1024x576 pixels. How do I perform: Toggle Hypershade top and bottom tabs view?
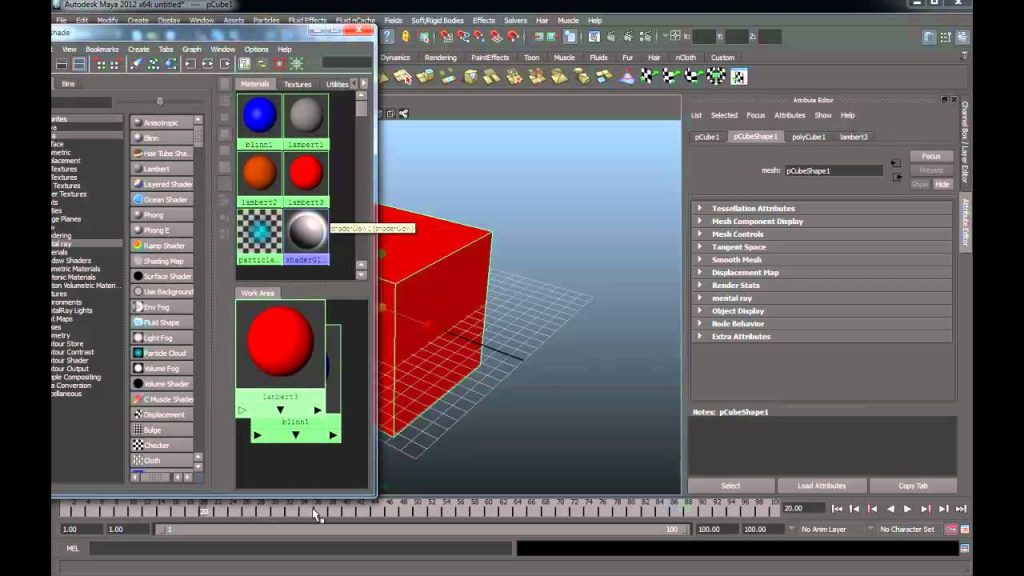pyautogui.click(x=79, y=64)
